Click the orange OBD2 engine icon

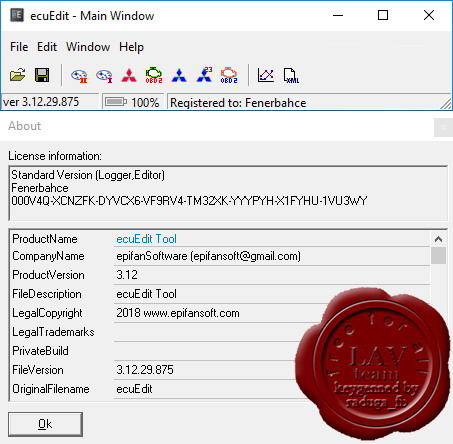click(x=229, y=75)
